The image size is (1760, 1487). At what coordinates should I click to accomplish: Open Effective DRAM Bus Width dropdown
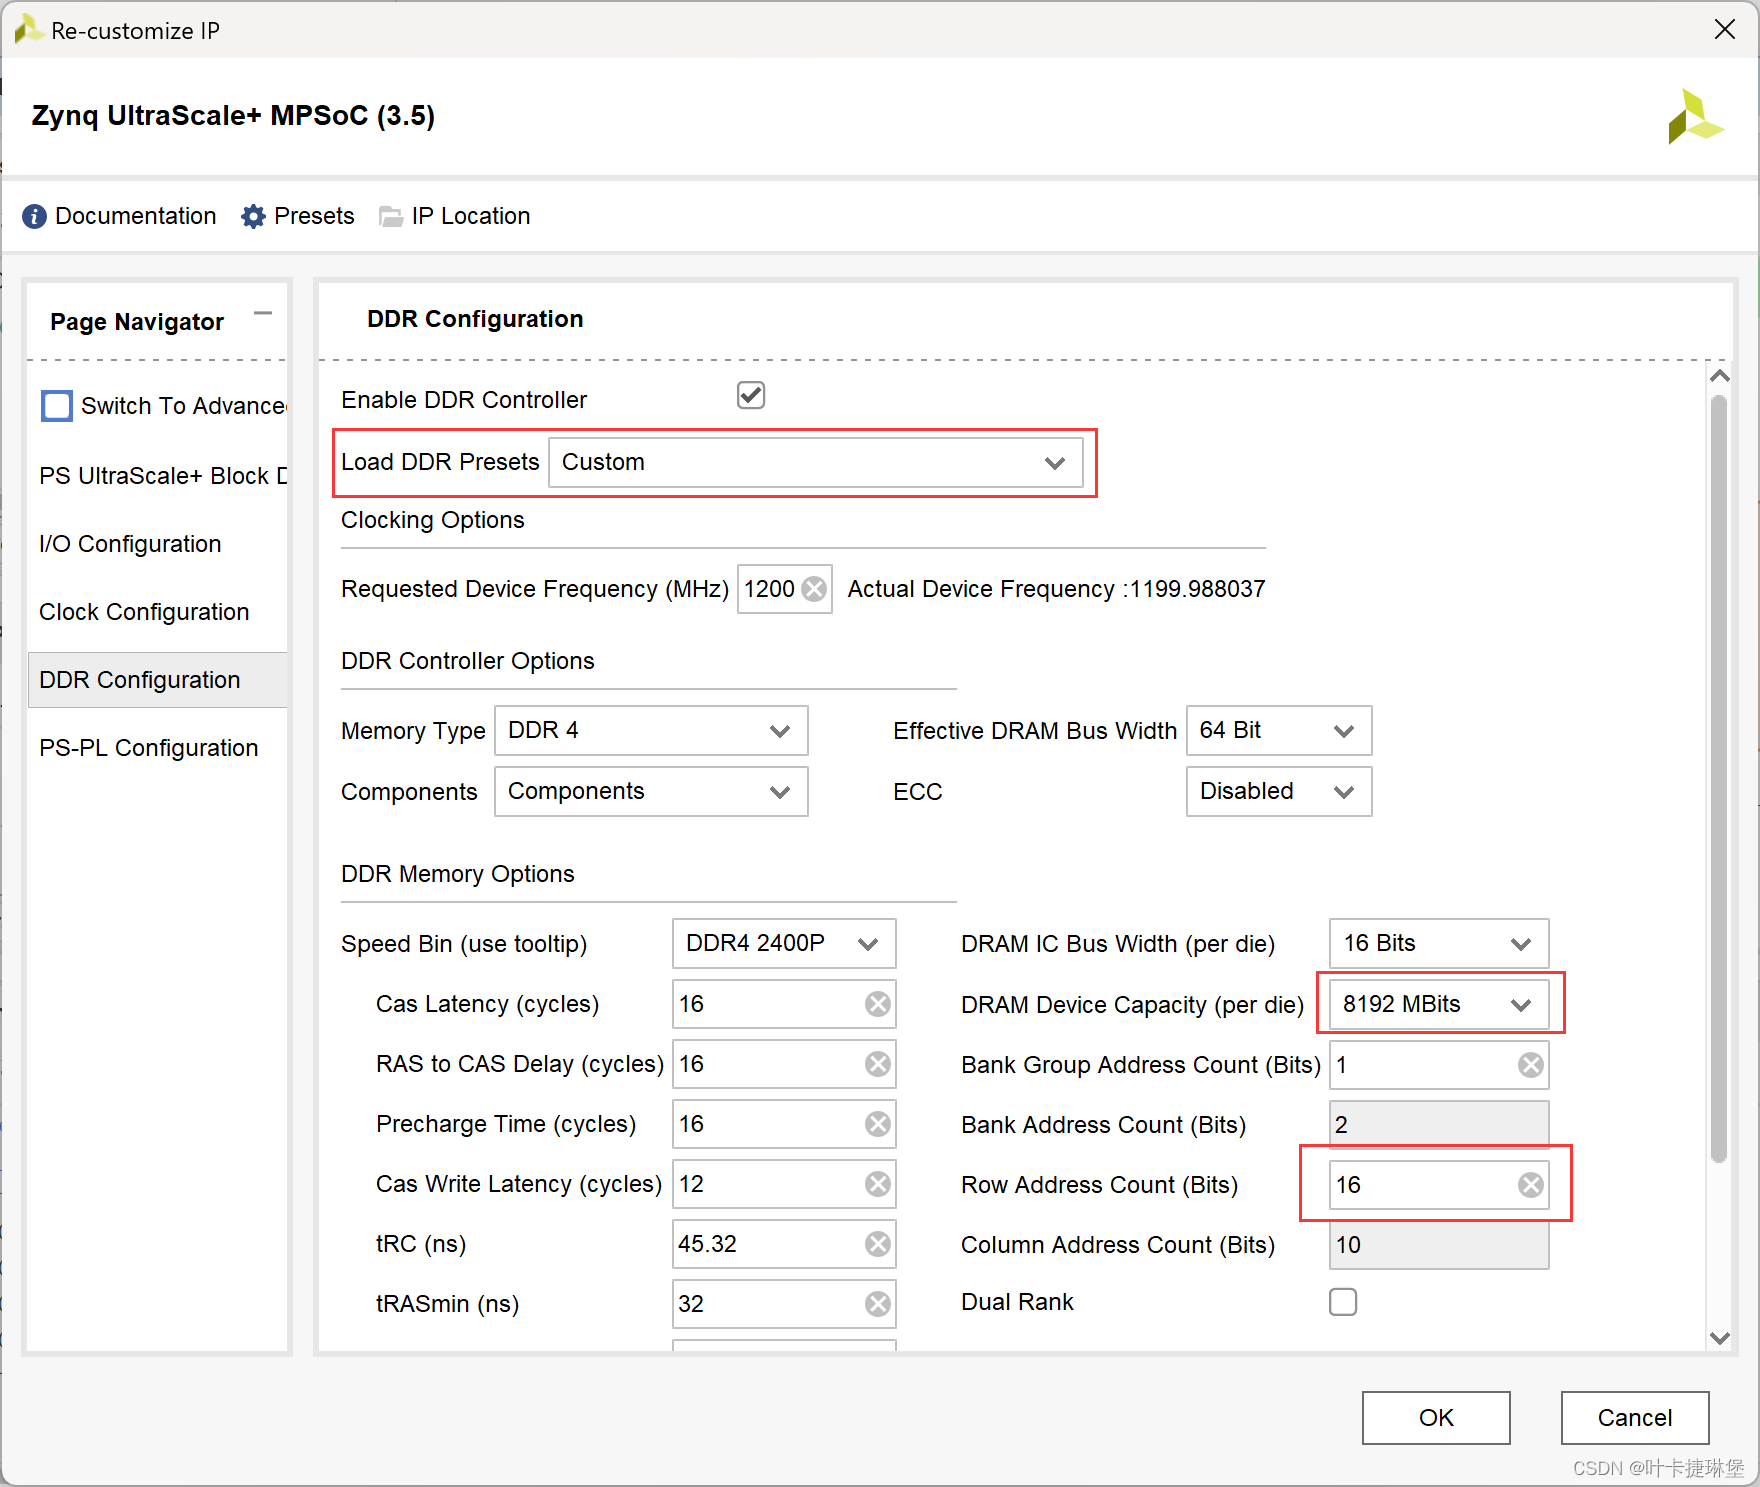pyautogui.click(x=1279, y=731)
